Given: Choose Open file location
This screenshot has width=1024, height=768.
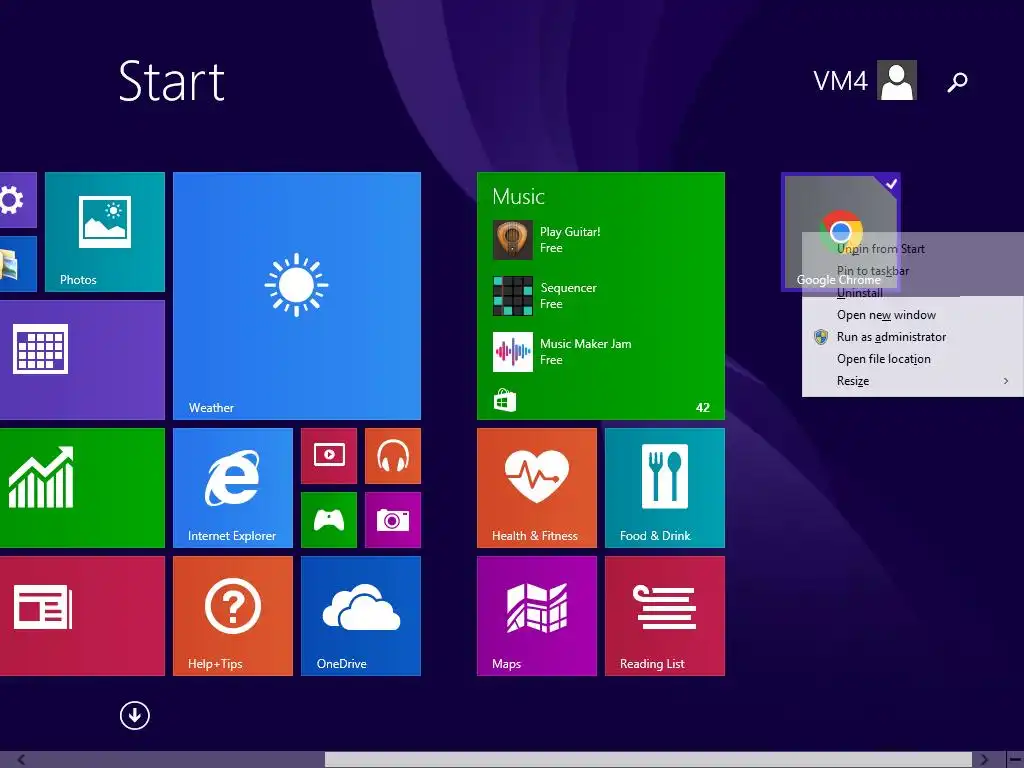Looking at the screenshot, I should point(913,359).
